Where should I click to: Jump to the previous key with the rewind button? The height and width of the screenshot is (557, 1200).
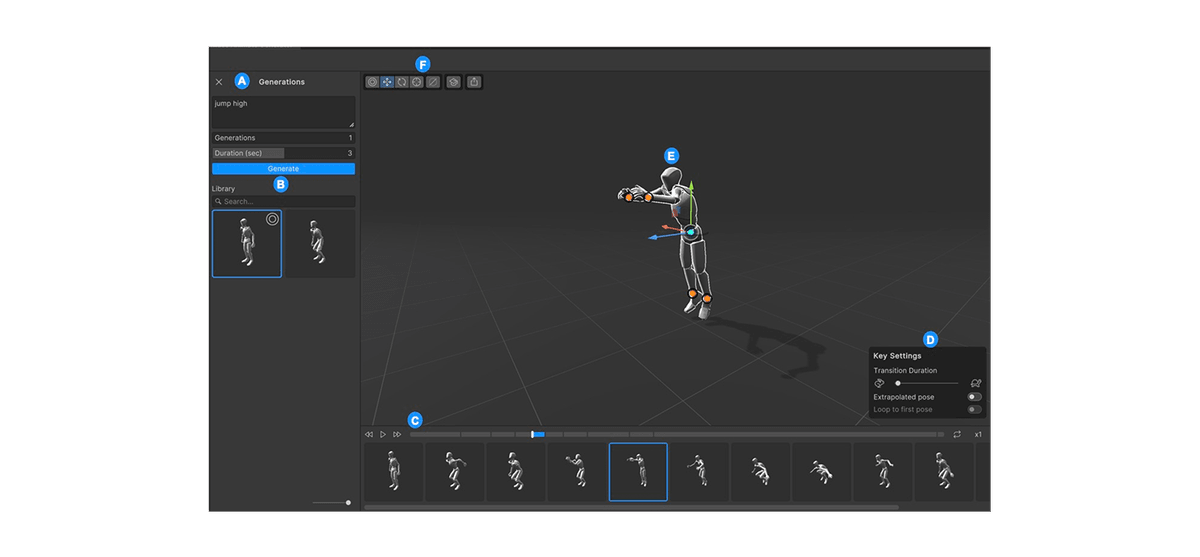pyautogui.click(x=369, y=435)
